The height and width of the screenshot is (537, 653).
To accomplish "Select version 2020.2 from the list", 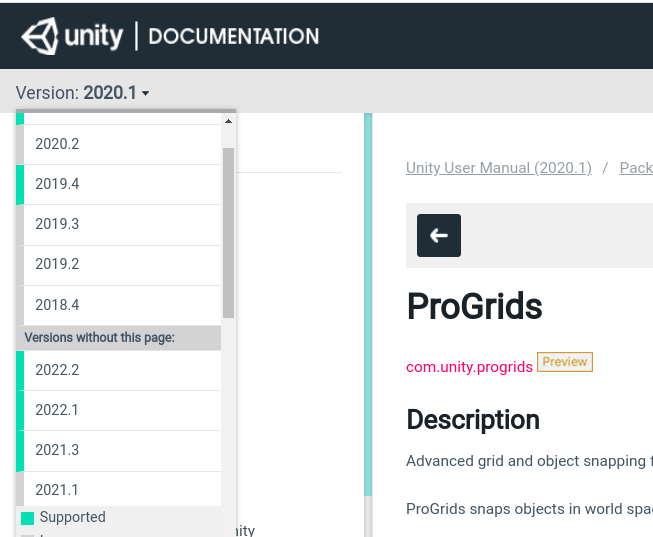I will tap(57, 144).
